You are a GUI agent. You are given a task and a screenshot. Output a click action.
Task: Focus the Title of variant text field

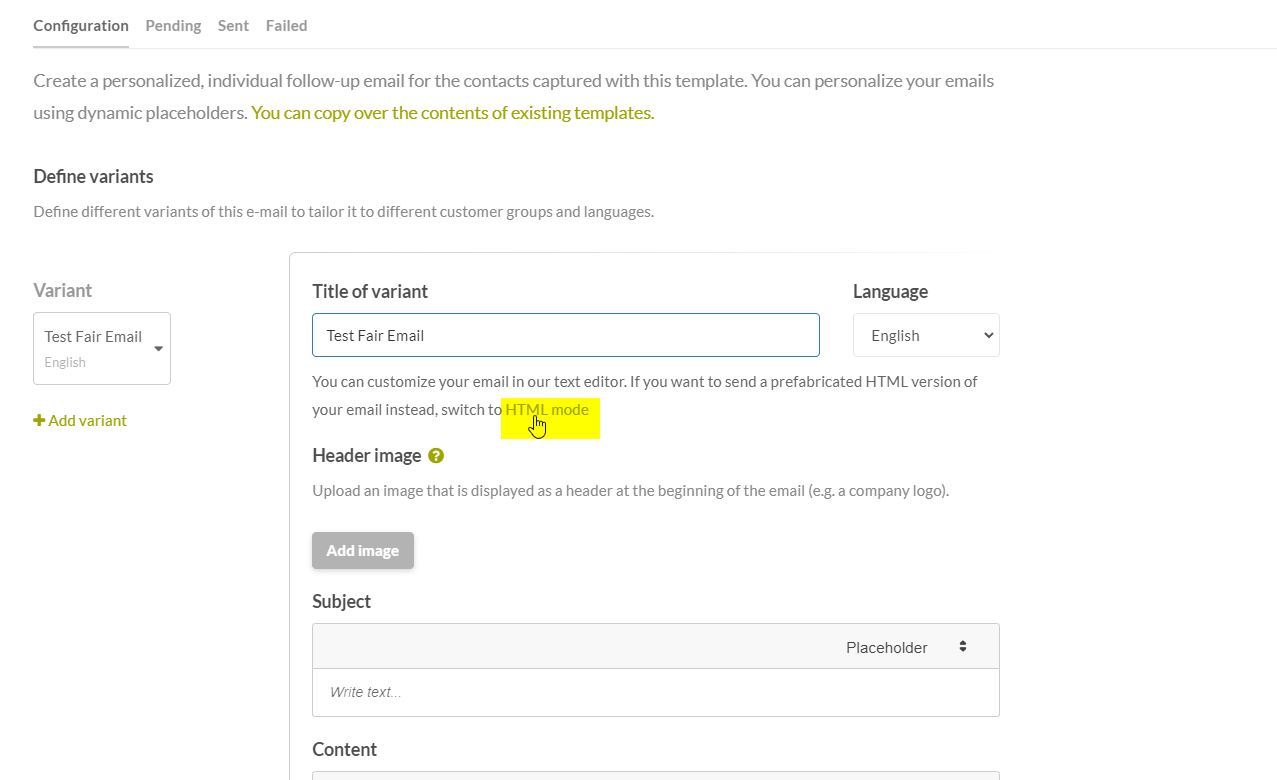pos(566,335)
